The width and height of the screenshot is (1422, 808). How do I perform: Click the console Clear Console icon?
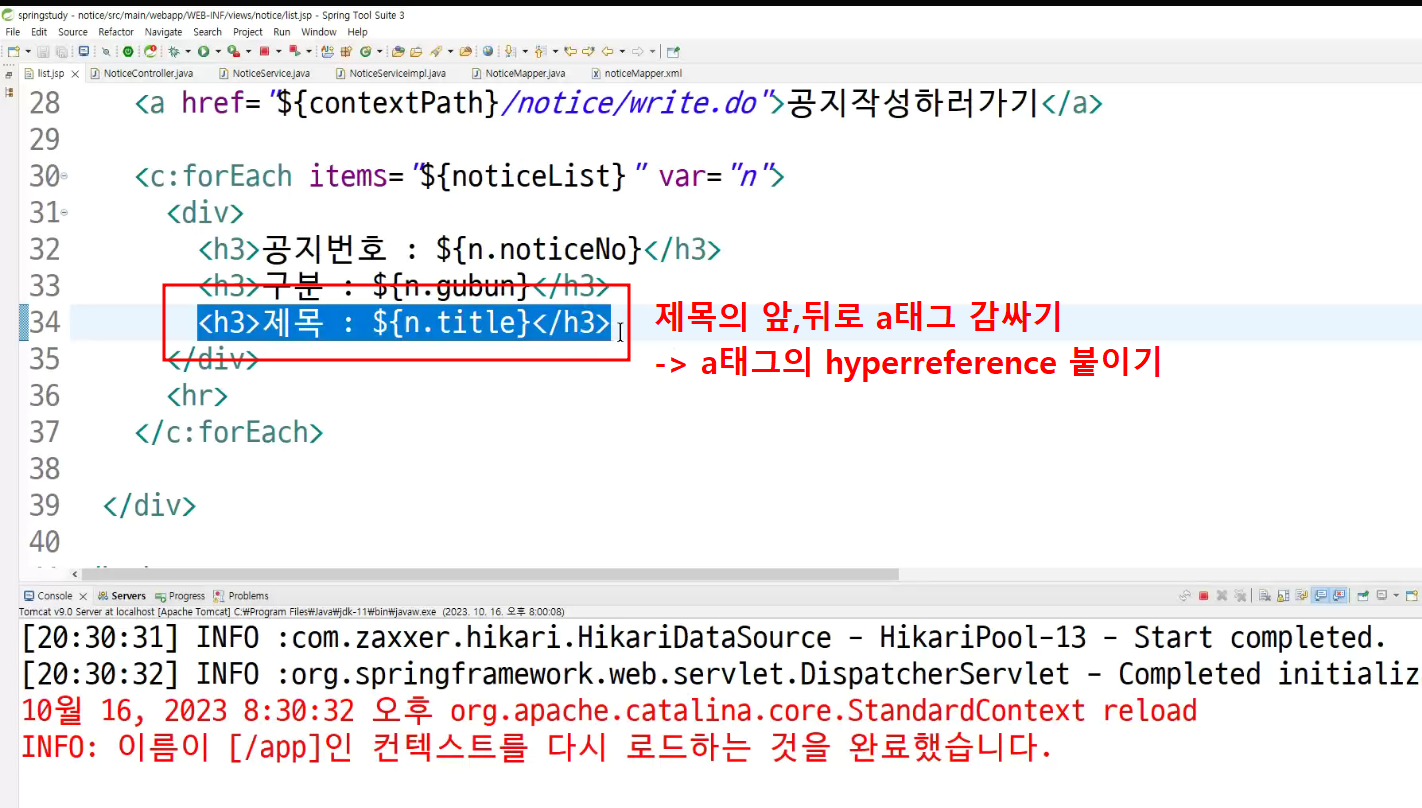pyautogui.click(x=1264, y=596)
